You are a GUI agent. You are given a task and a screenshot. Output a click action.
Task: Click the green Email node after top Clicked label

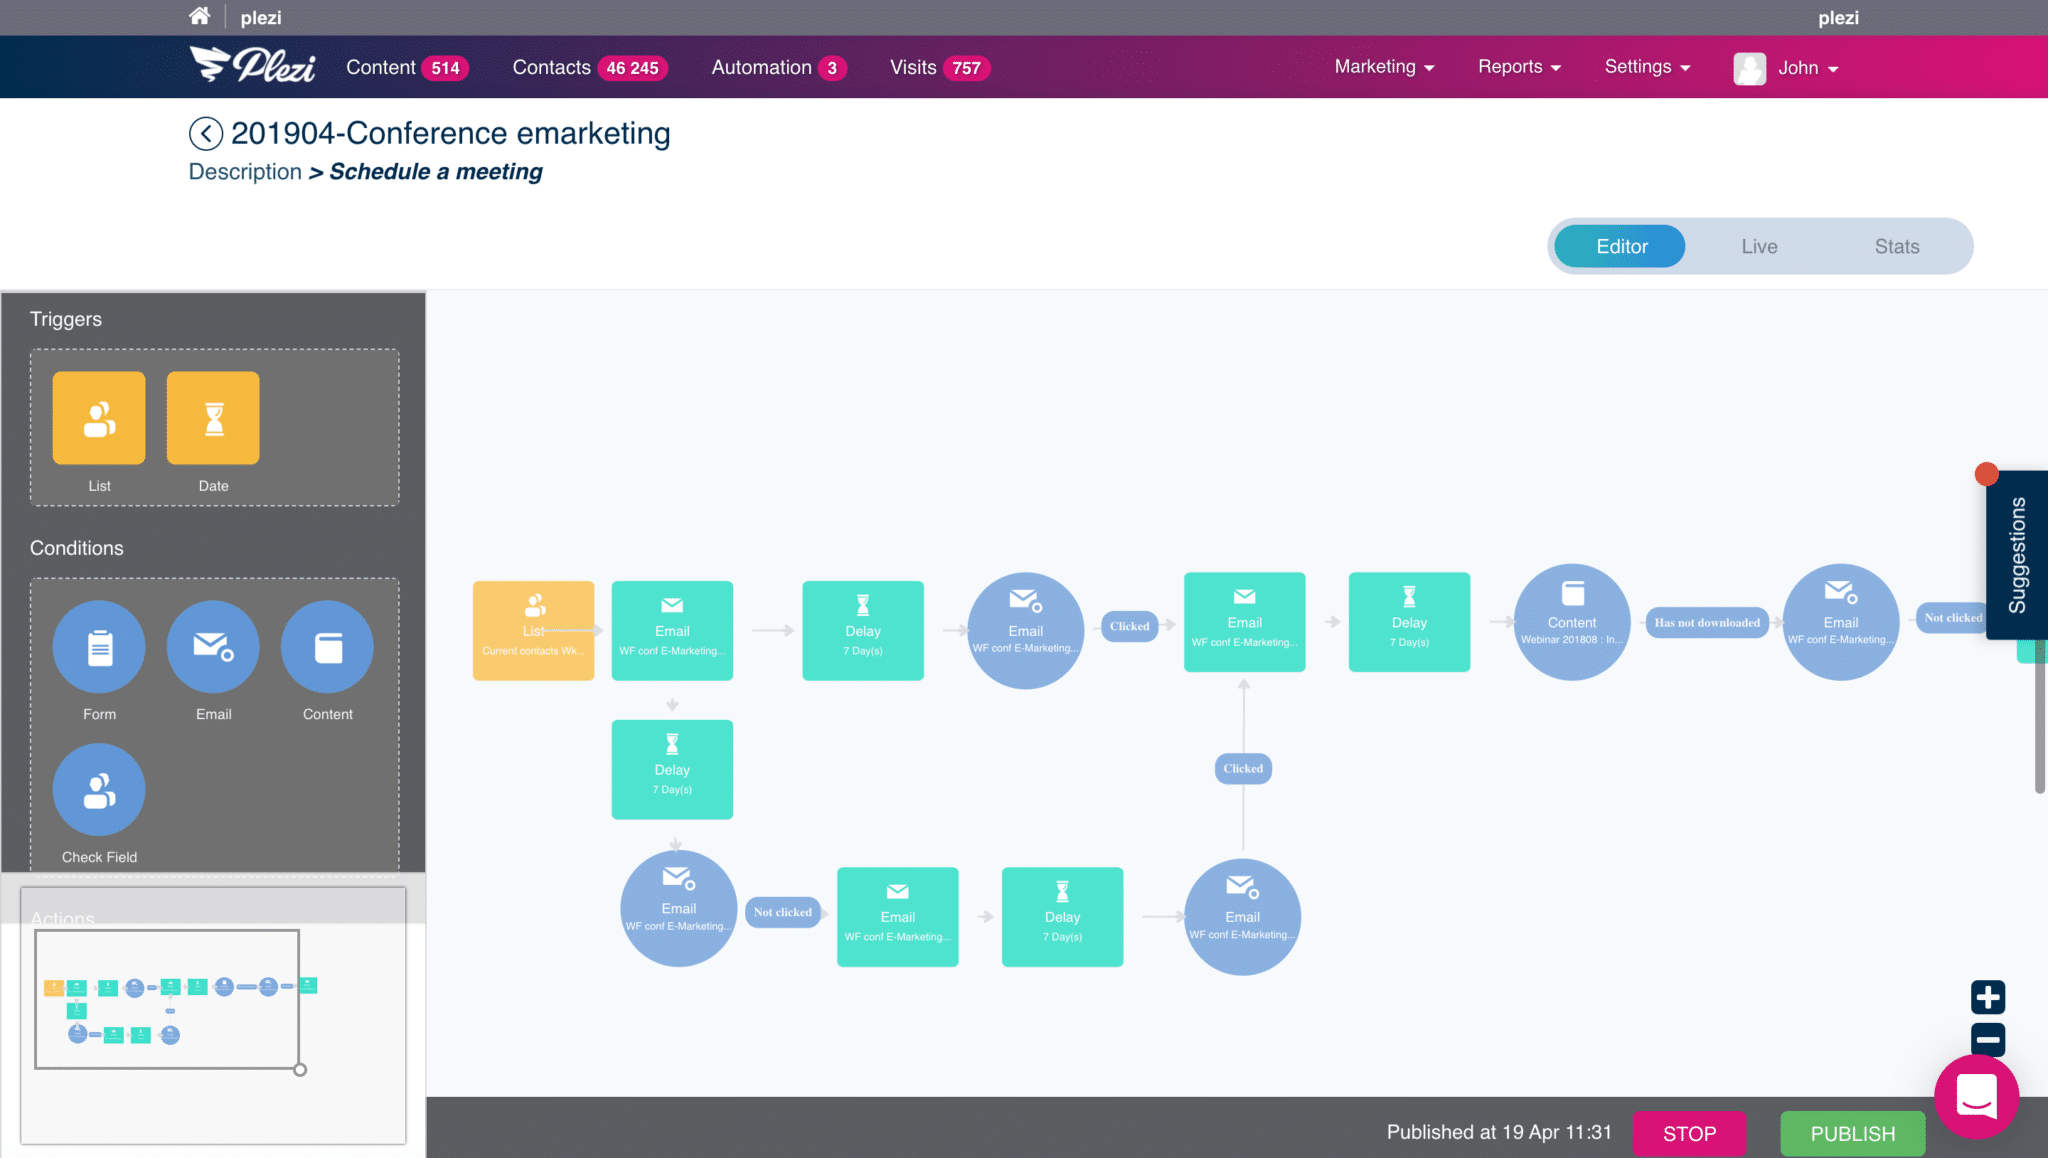click(1245, 622)
